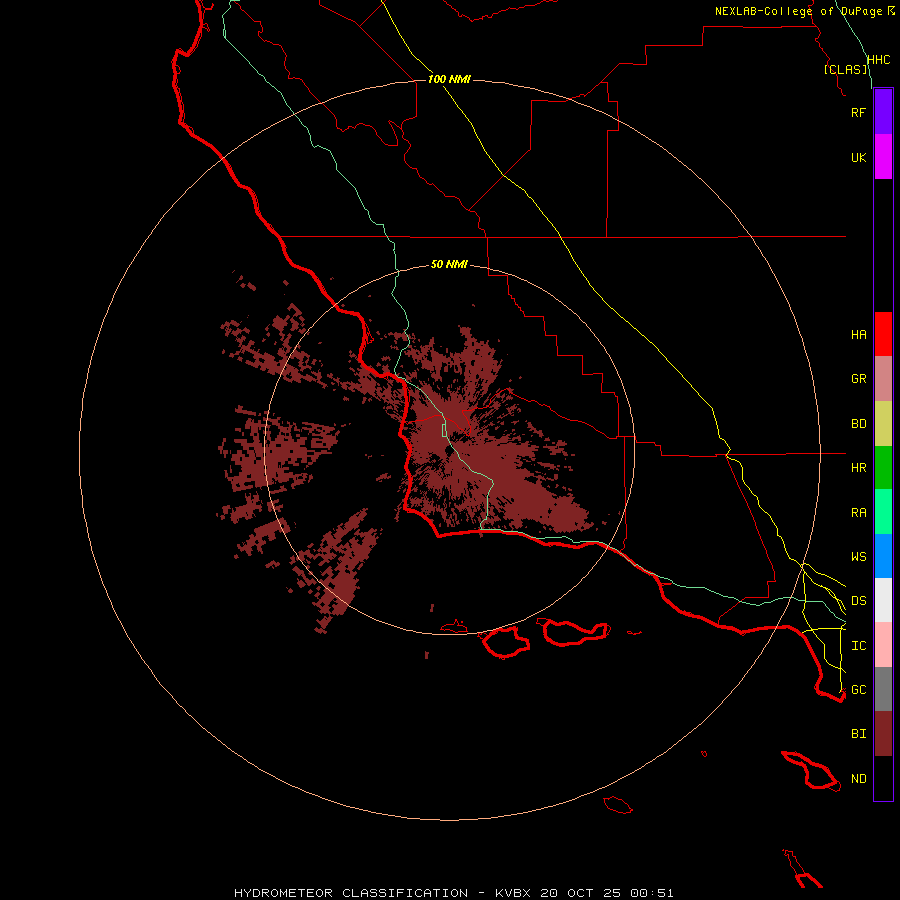
Task: Select the IC light pink swatch
Action: (x=883, y=645)
